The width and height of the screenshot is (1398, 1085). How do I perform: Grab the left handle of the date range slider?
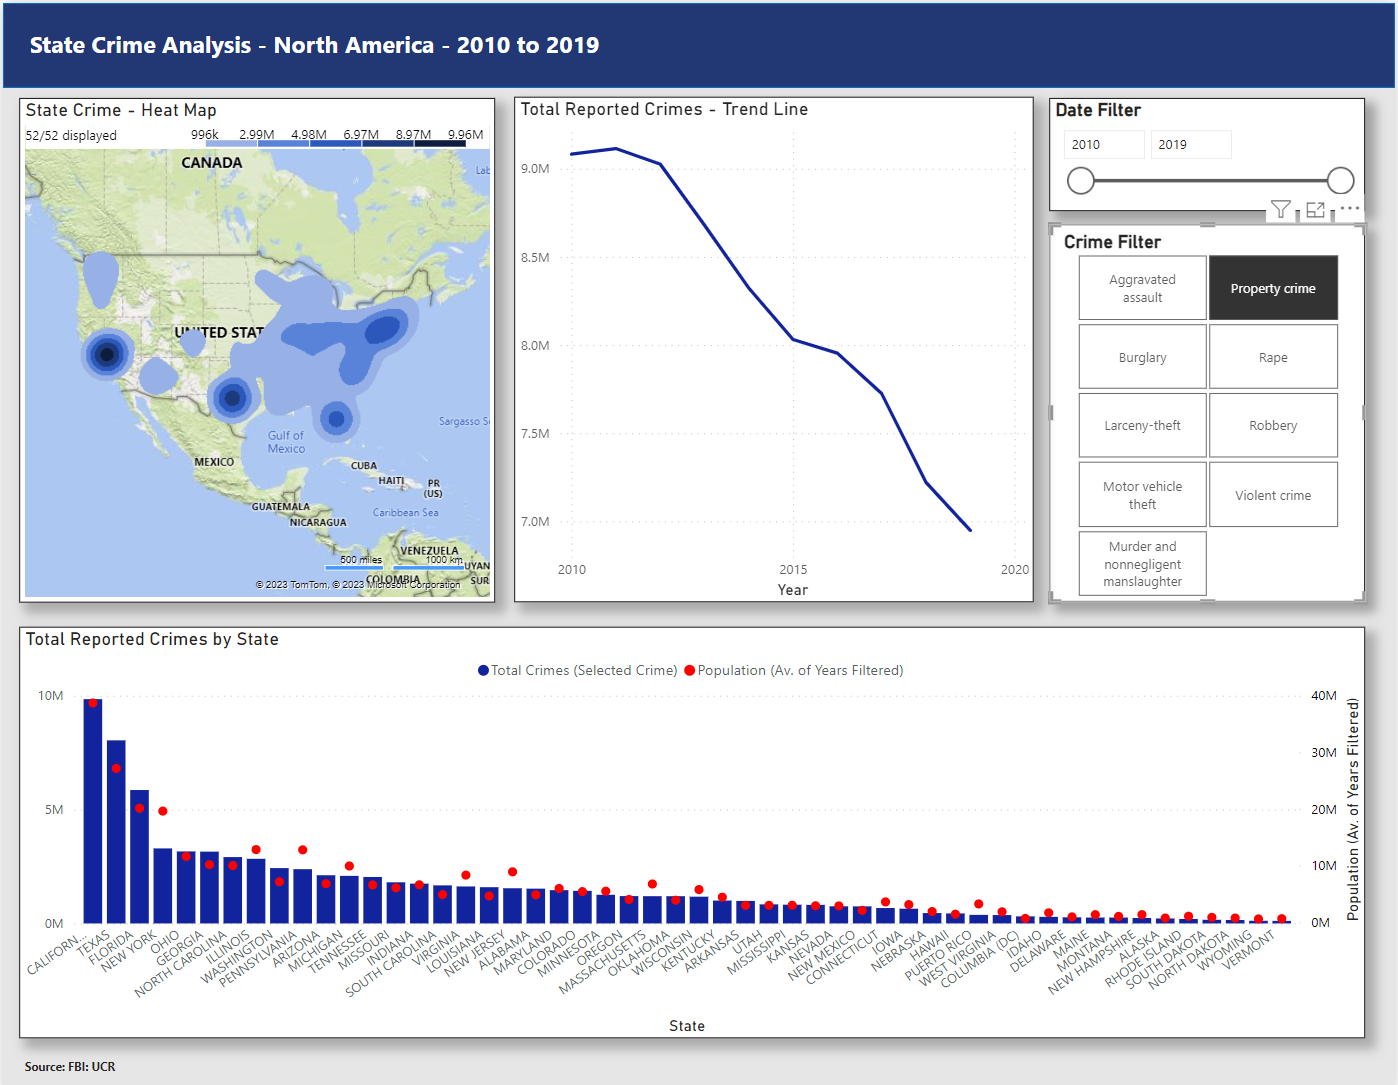click(1081, 180)
